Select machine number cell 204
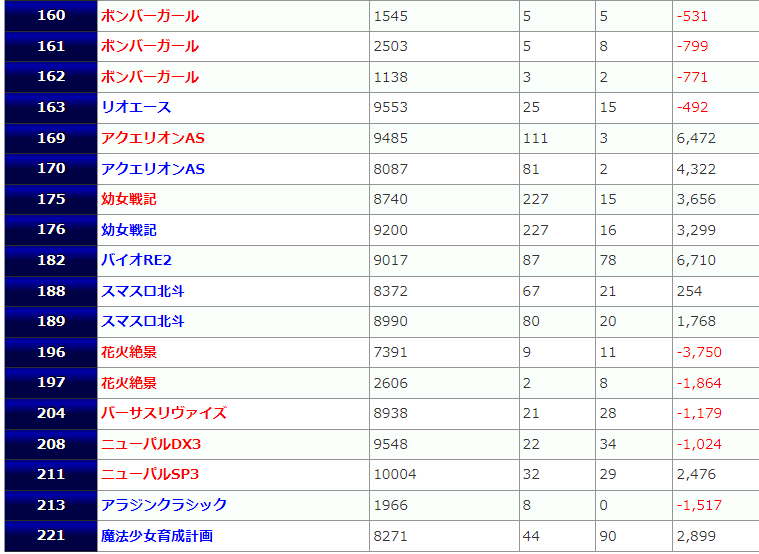Image resolution: width=759 pixels, height=554 pixels. pyautogui.click(x=51, y=413)
